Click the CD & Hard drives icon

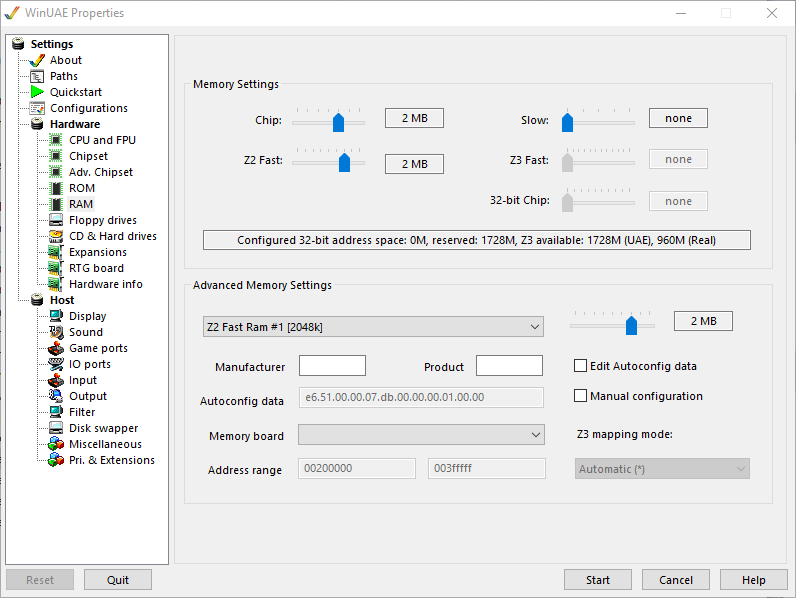57,236
